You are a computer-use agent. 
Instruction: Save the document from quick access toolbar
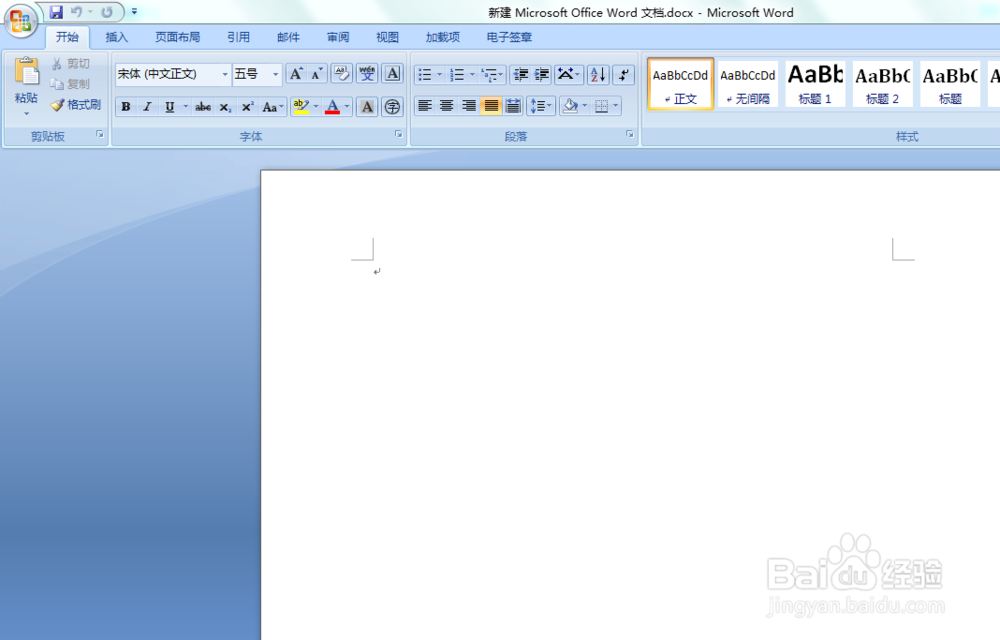click(x=55, y=12)
